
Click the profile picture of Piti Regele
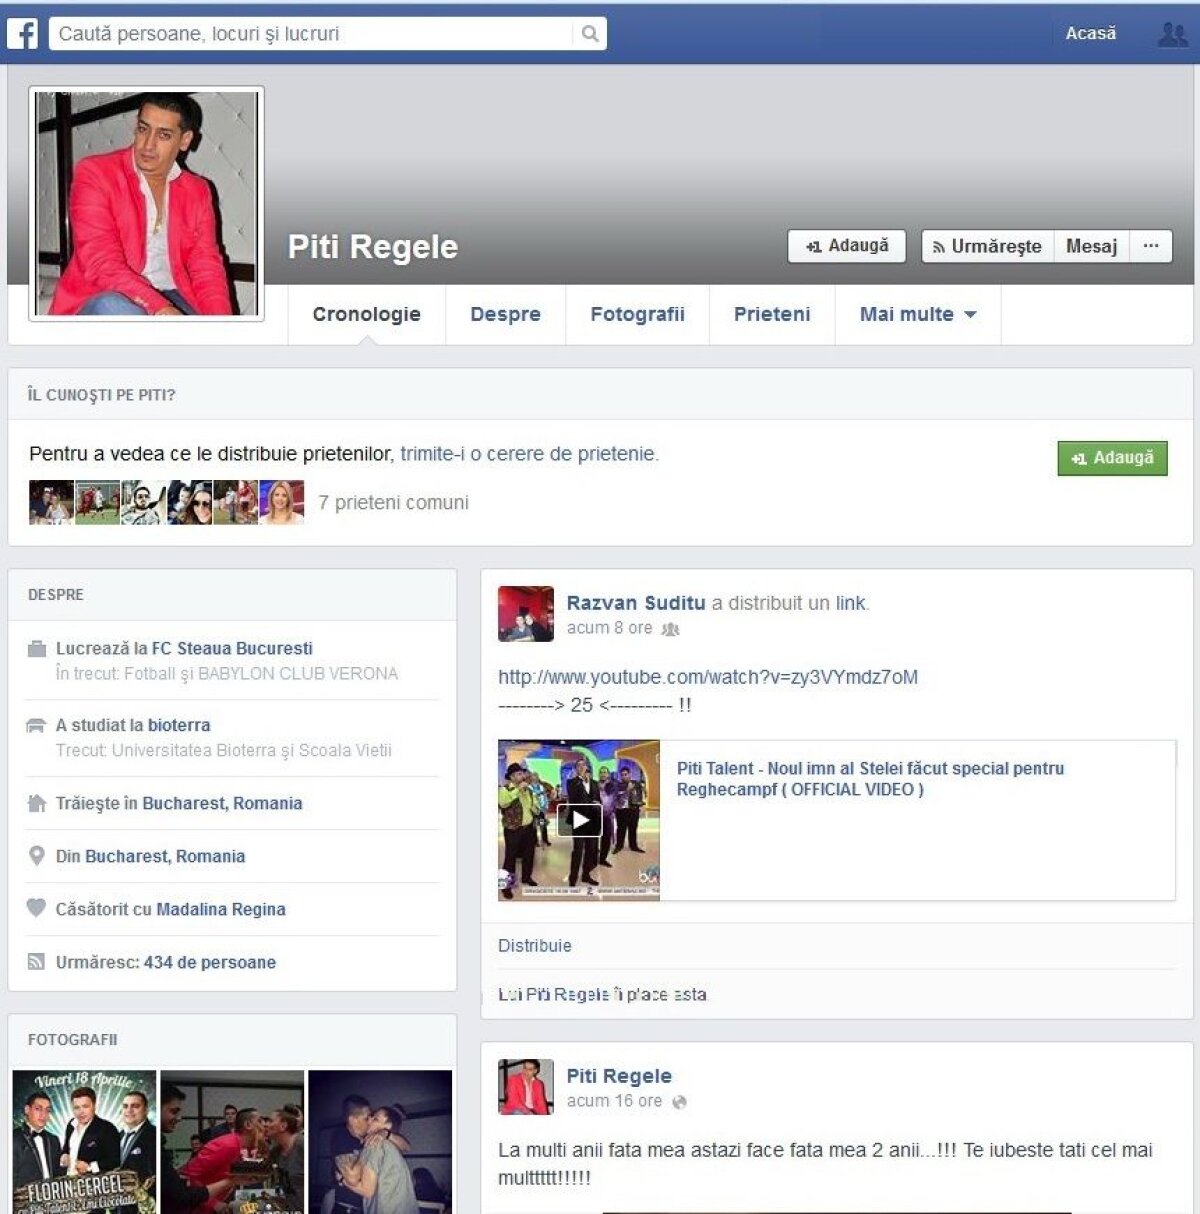147,204
